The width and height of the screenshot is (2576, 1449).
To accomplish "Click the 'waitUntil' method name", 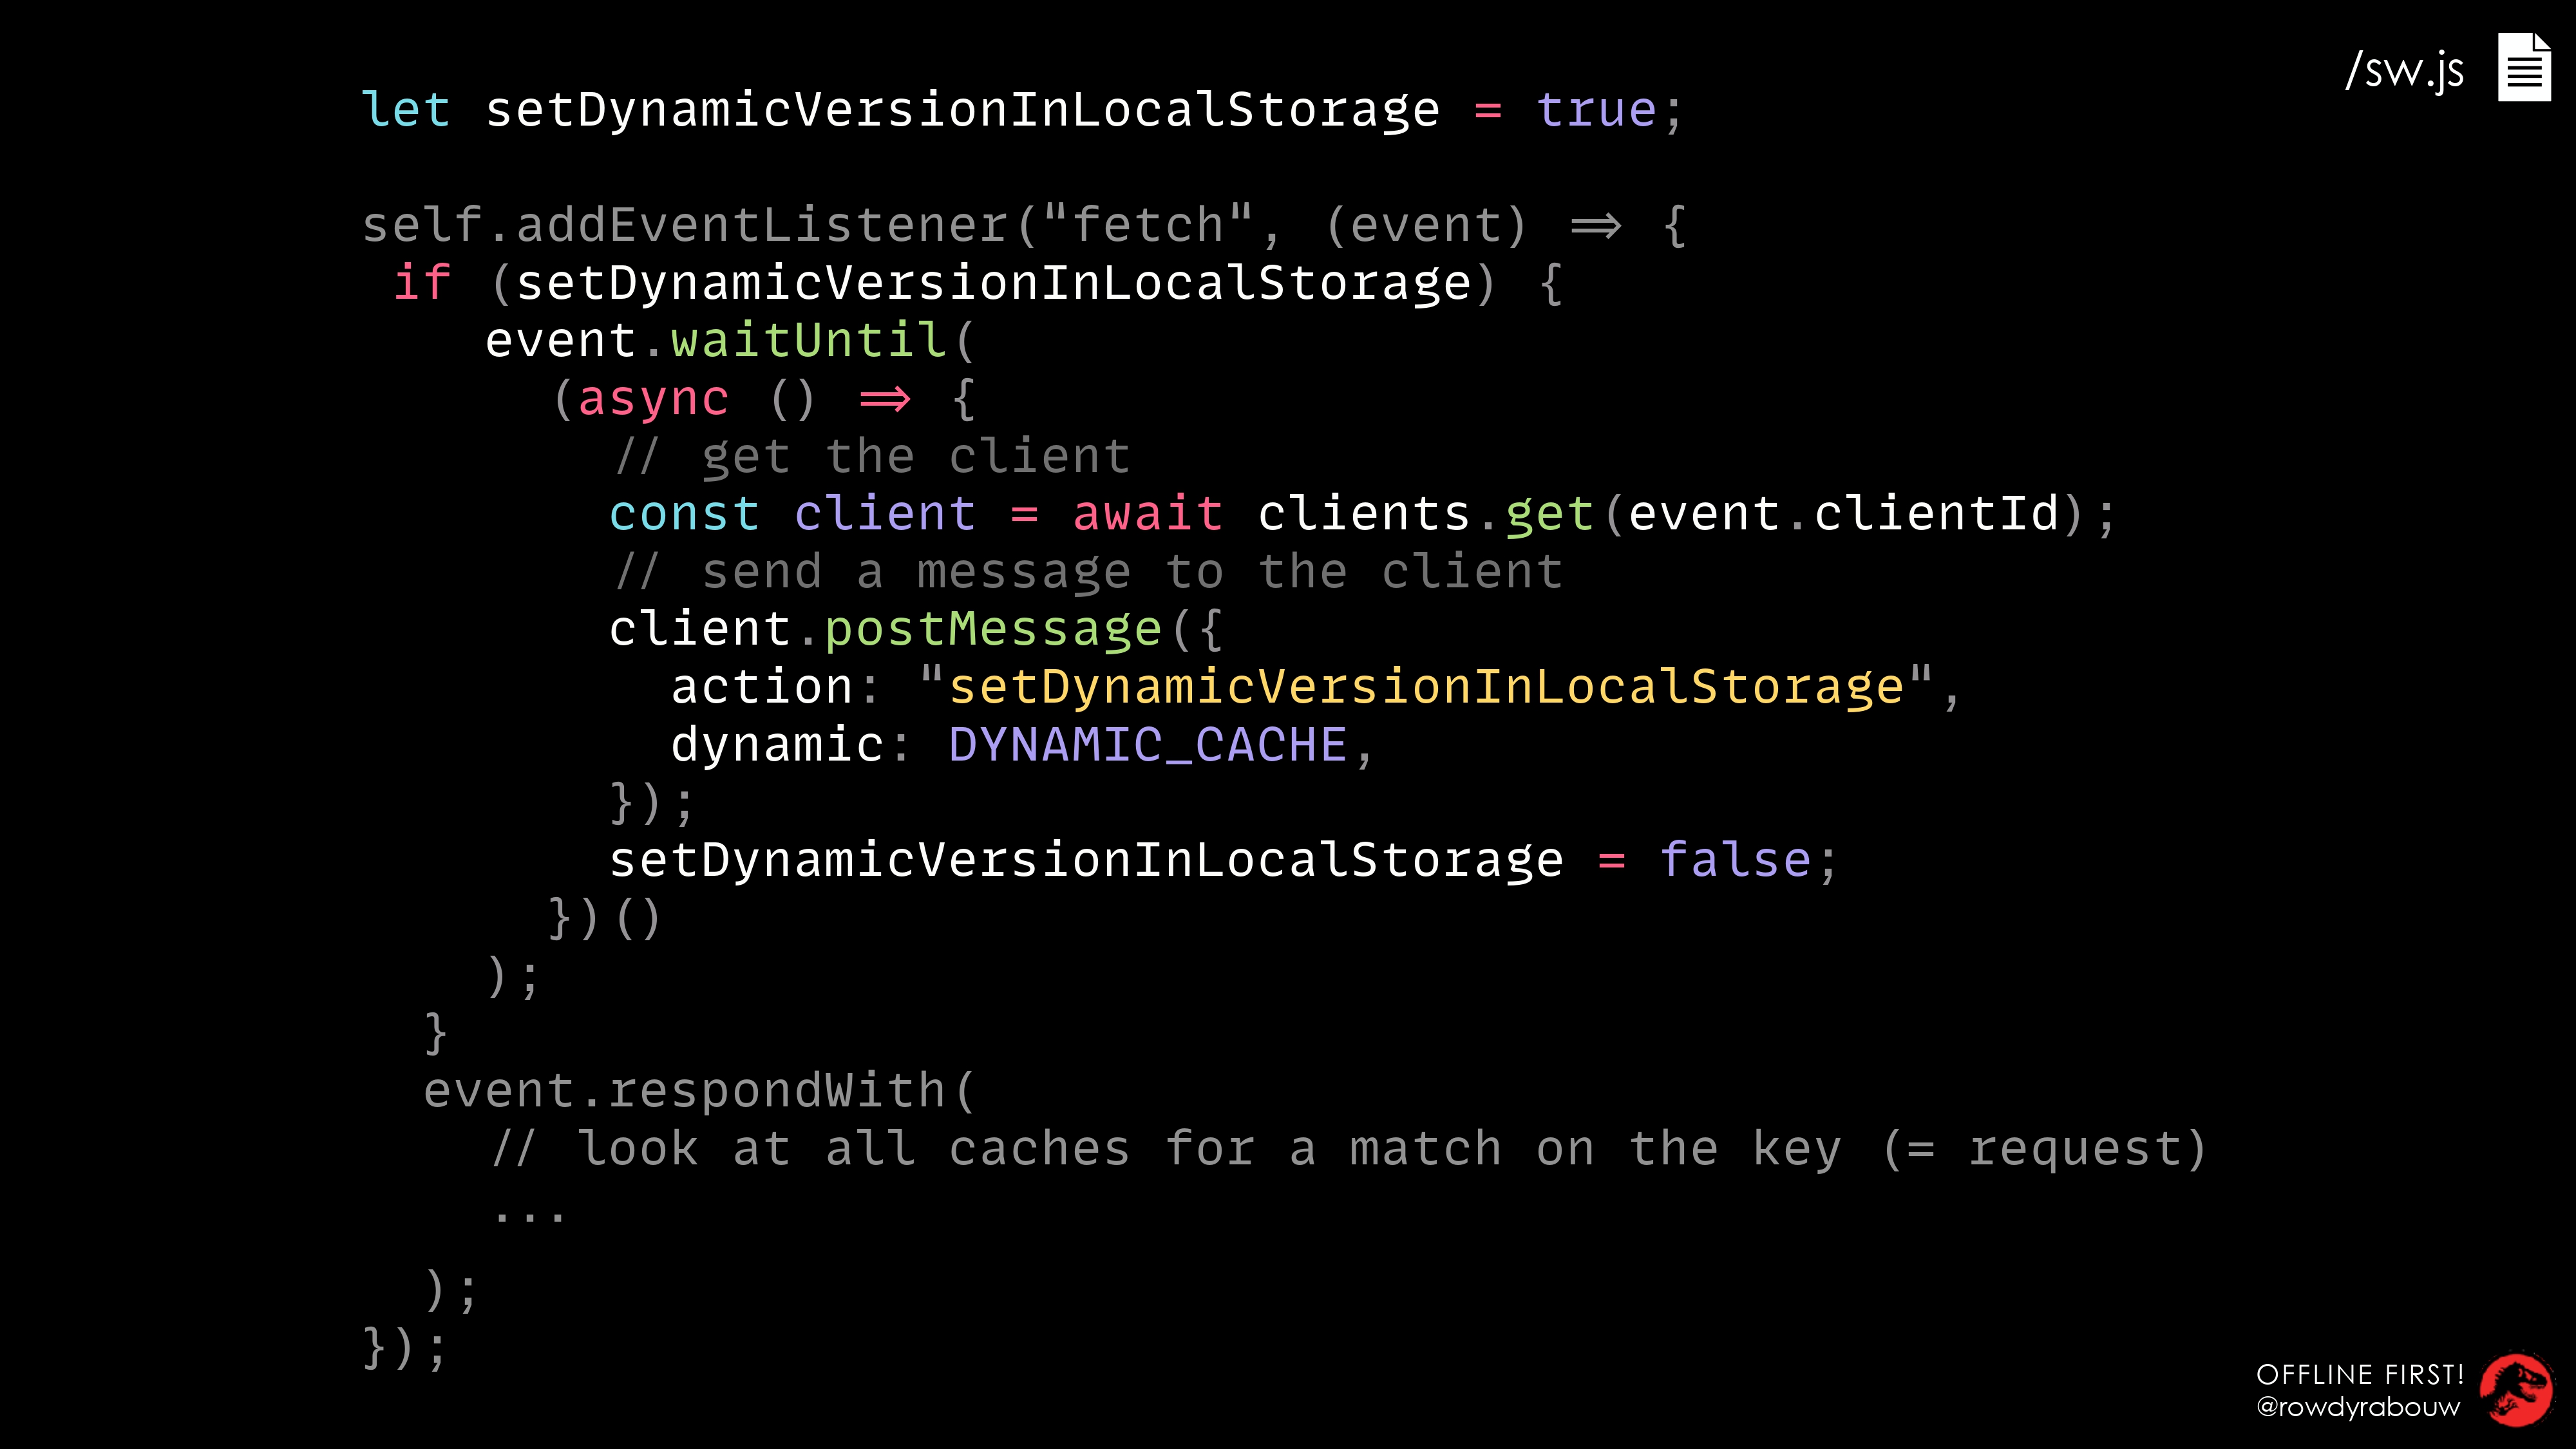I will [x=808, y=340].
